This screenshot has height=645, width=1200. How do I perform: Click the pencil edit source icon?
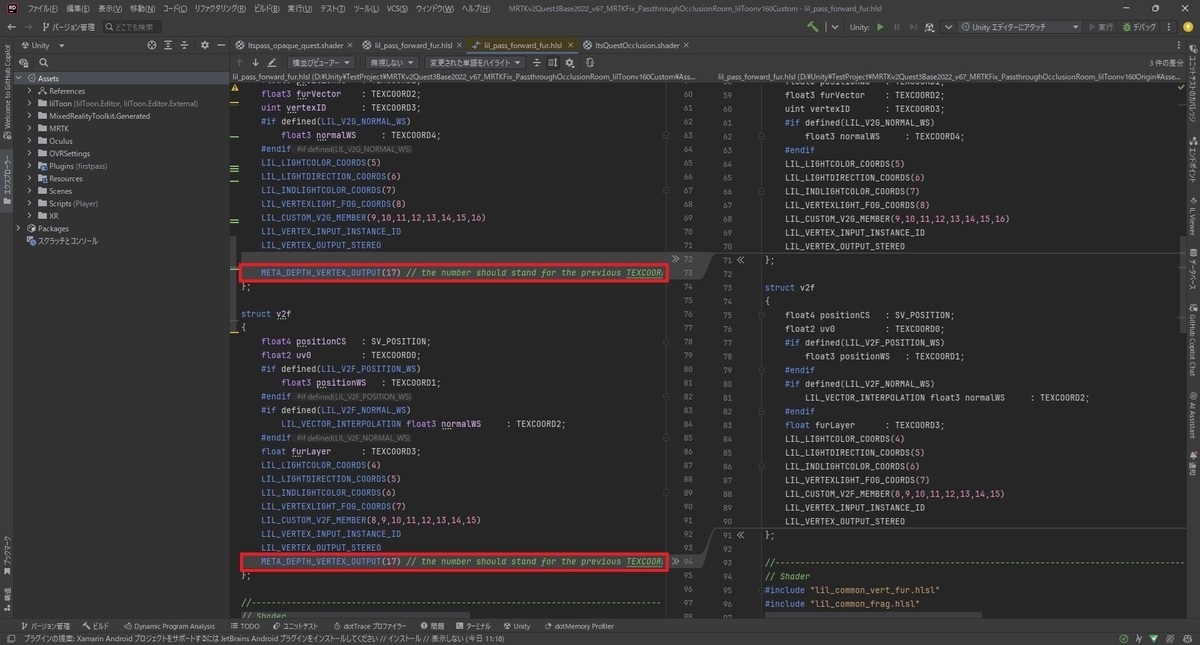click(x=272, y=62)
